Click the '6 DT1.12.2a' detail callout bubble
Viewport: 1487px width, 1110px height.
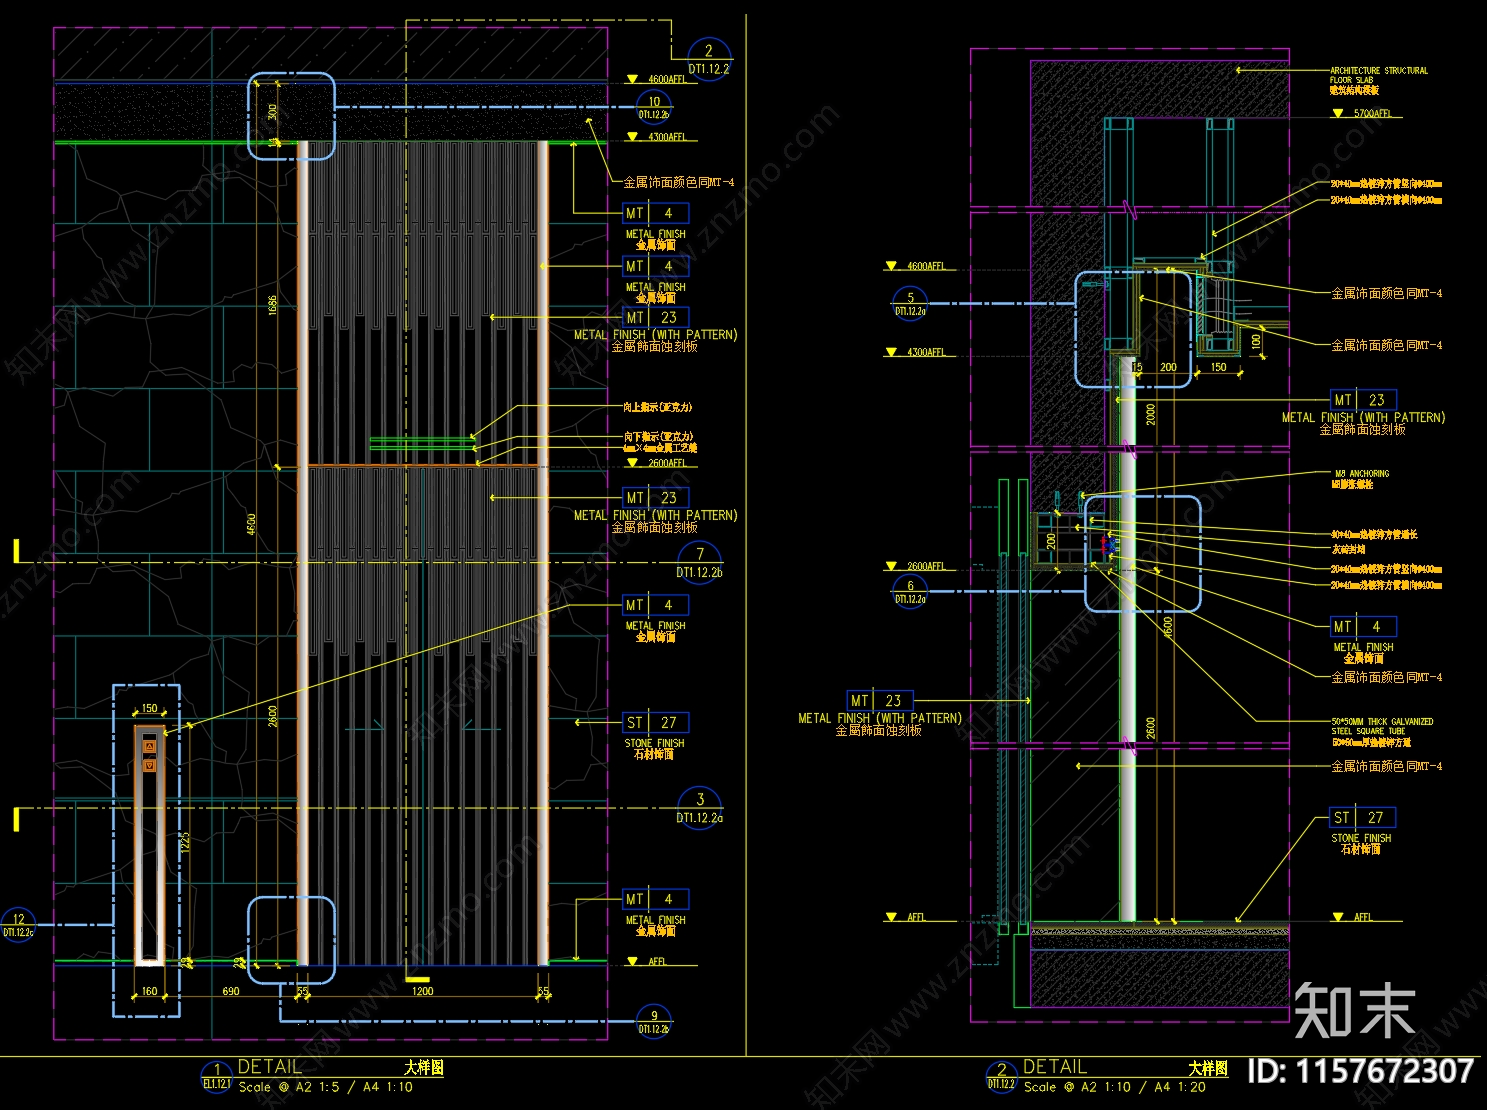point(910,592)
